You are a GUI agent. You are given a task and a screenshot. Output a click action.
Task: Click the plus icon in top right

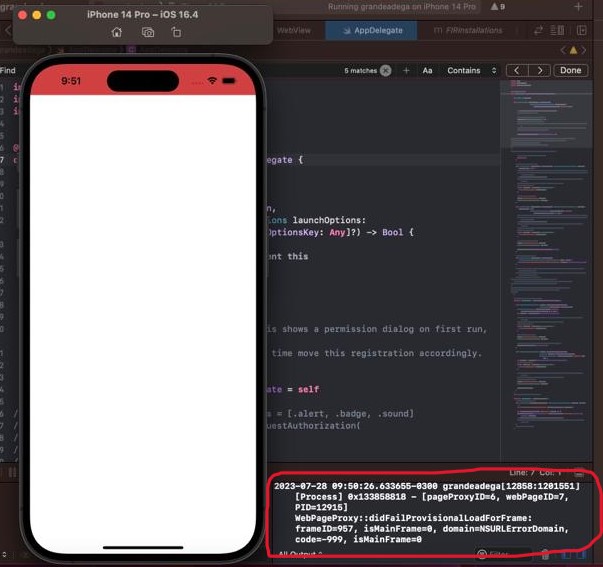(578, 7)
